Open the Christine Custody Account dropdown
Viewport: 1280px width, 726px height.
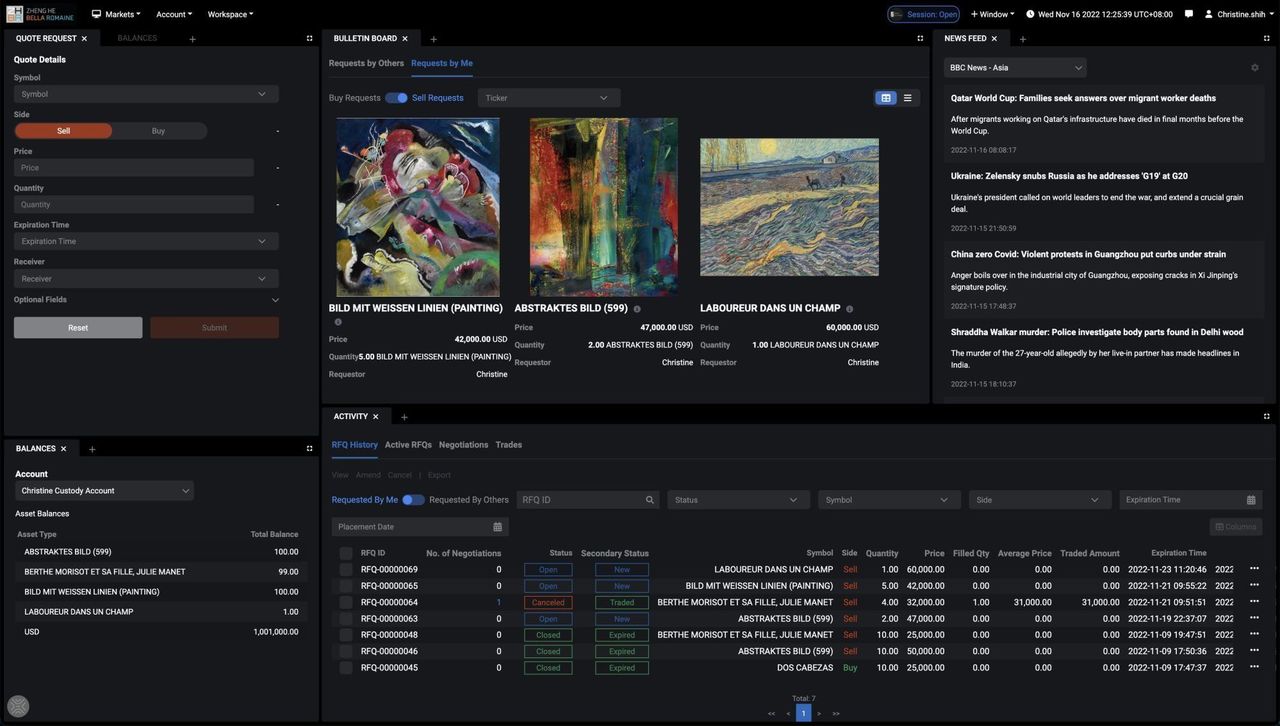tap(105, 491)
